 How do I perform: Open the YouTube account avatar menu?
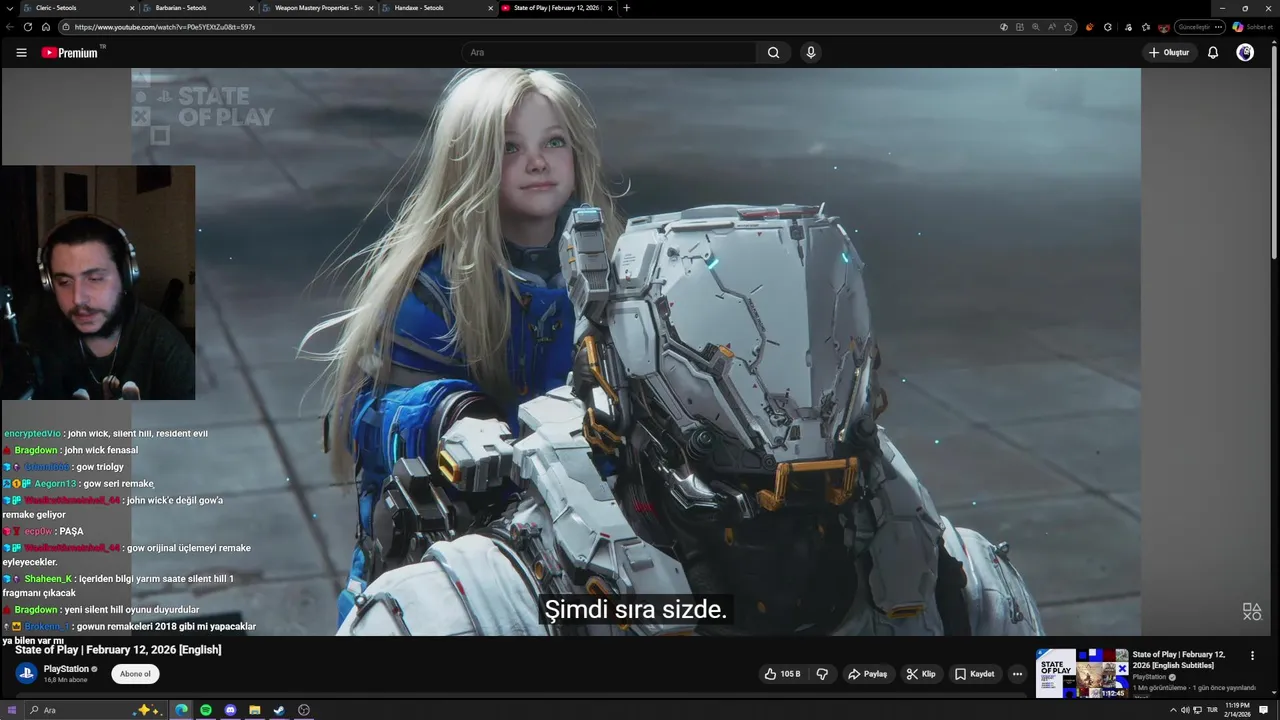tap(1245, 53)
